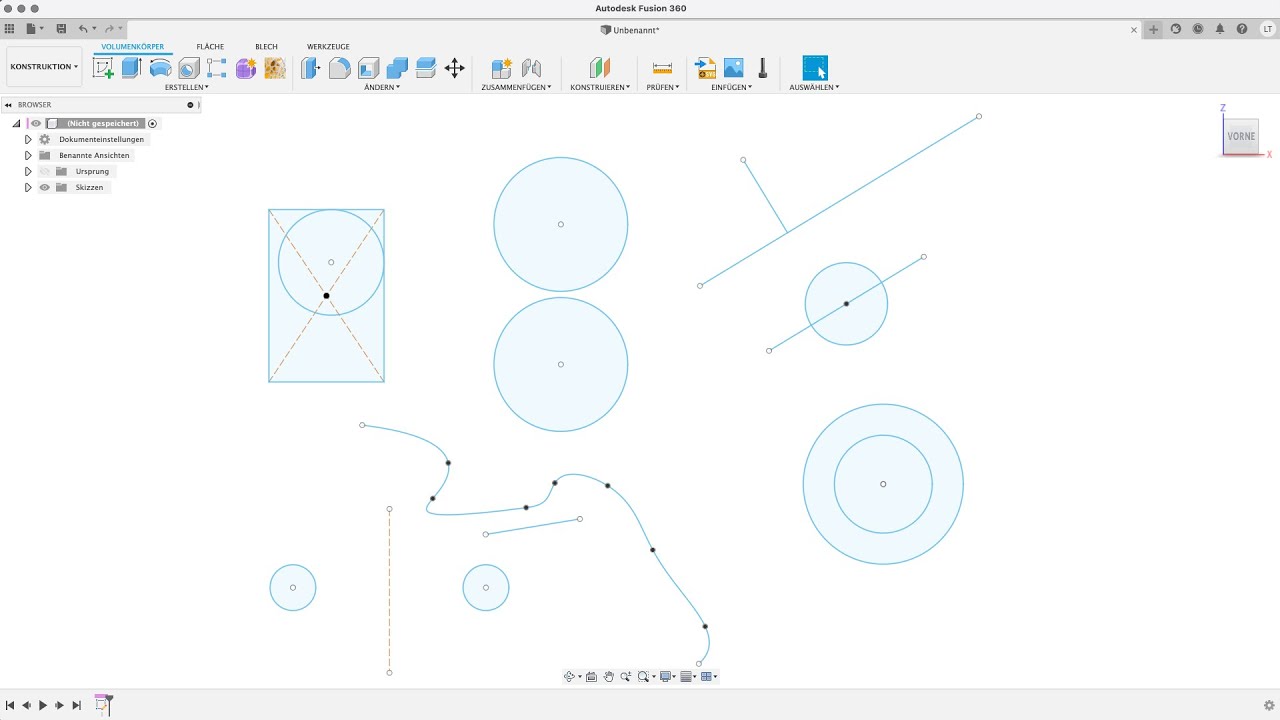Click the Insert Canvas image icon
1280x720 pixels.
(734, 68)
